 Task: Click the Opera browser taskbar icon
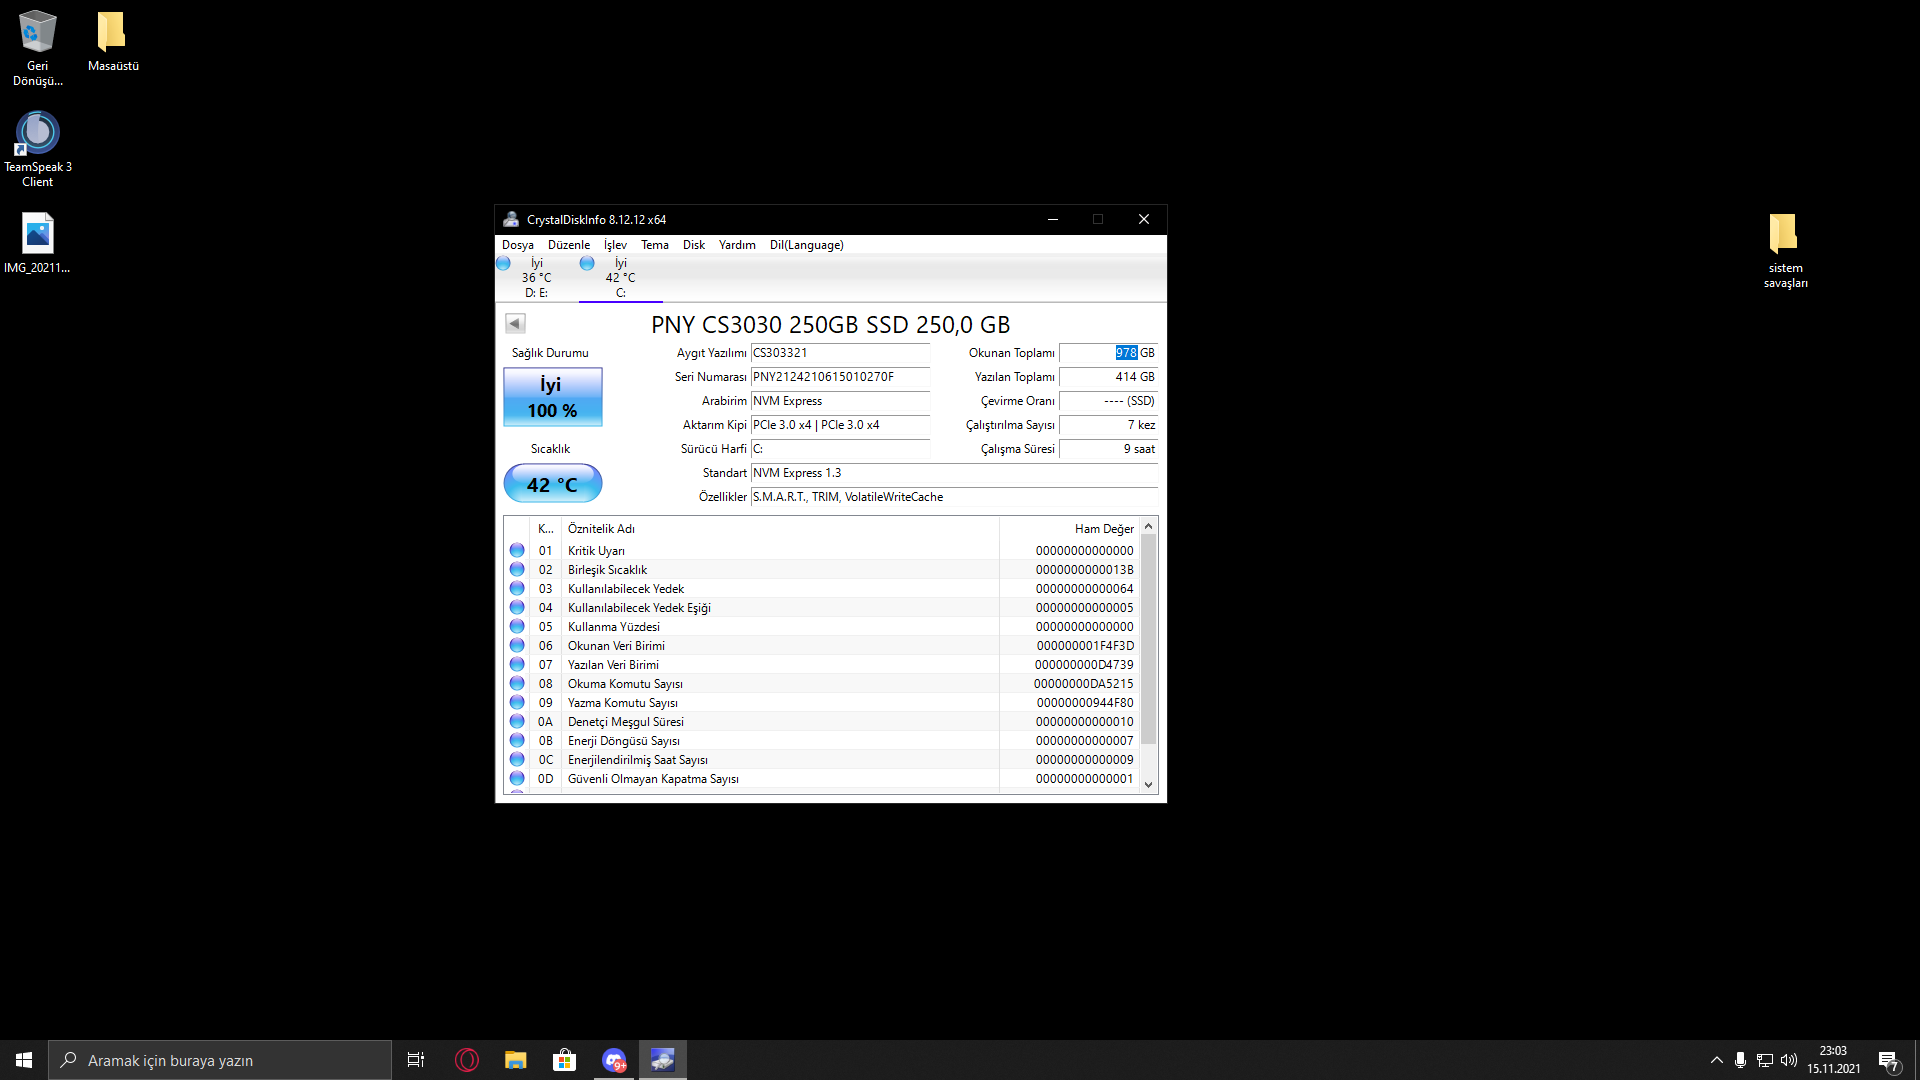(467, 1060)
